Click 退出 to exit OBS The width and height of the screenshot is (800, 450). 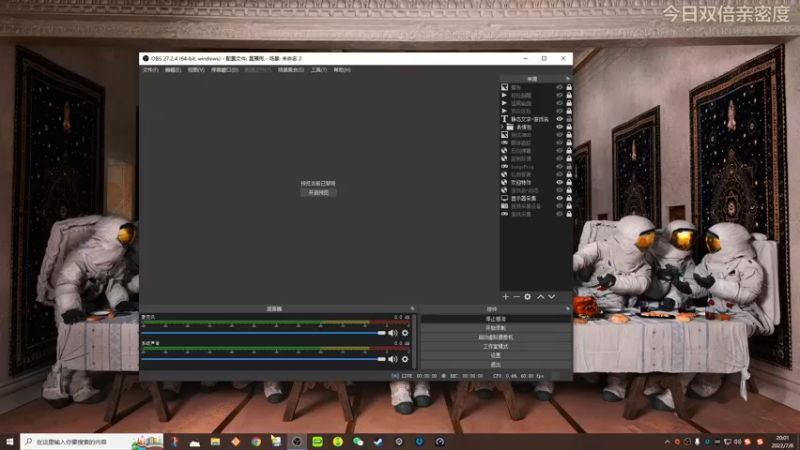point(495,365)
